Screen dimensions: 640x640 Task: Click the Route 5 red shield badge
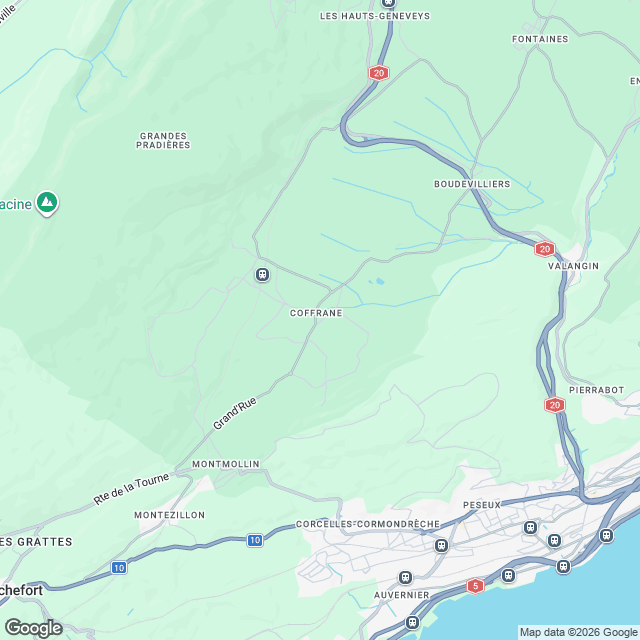475,586
